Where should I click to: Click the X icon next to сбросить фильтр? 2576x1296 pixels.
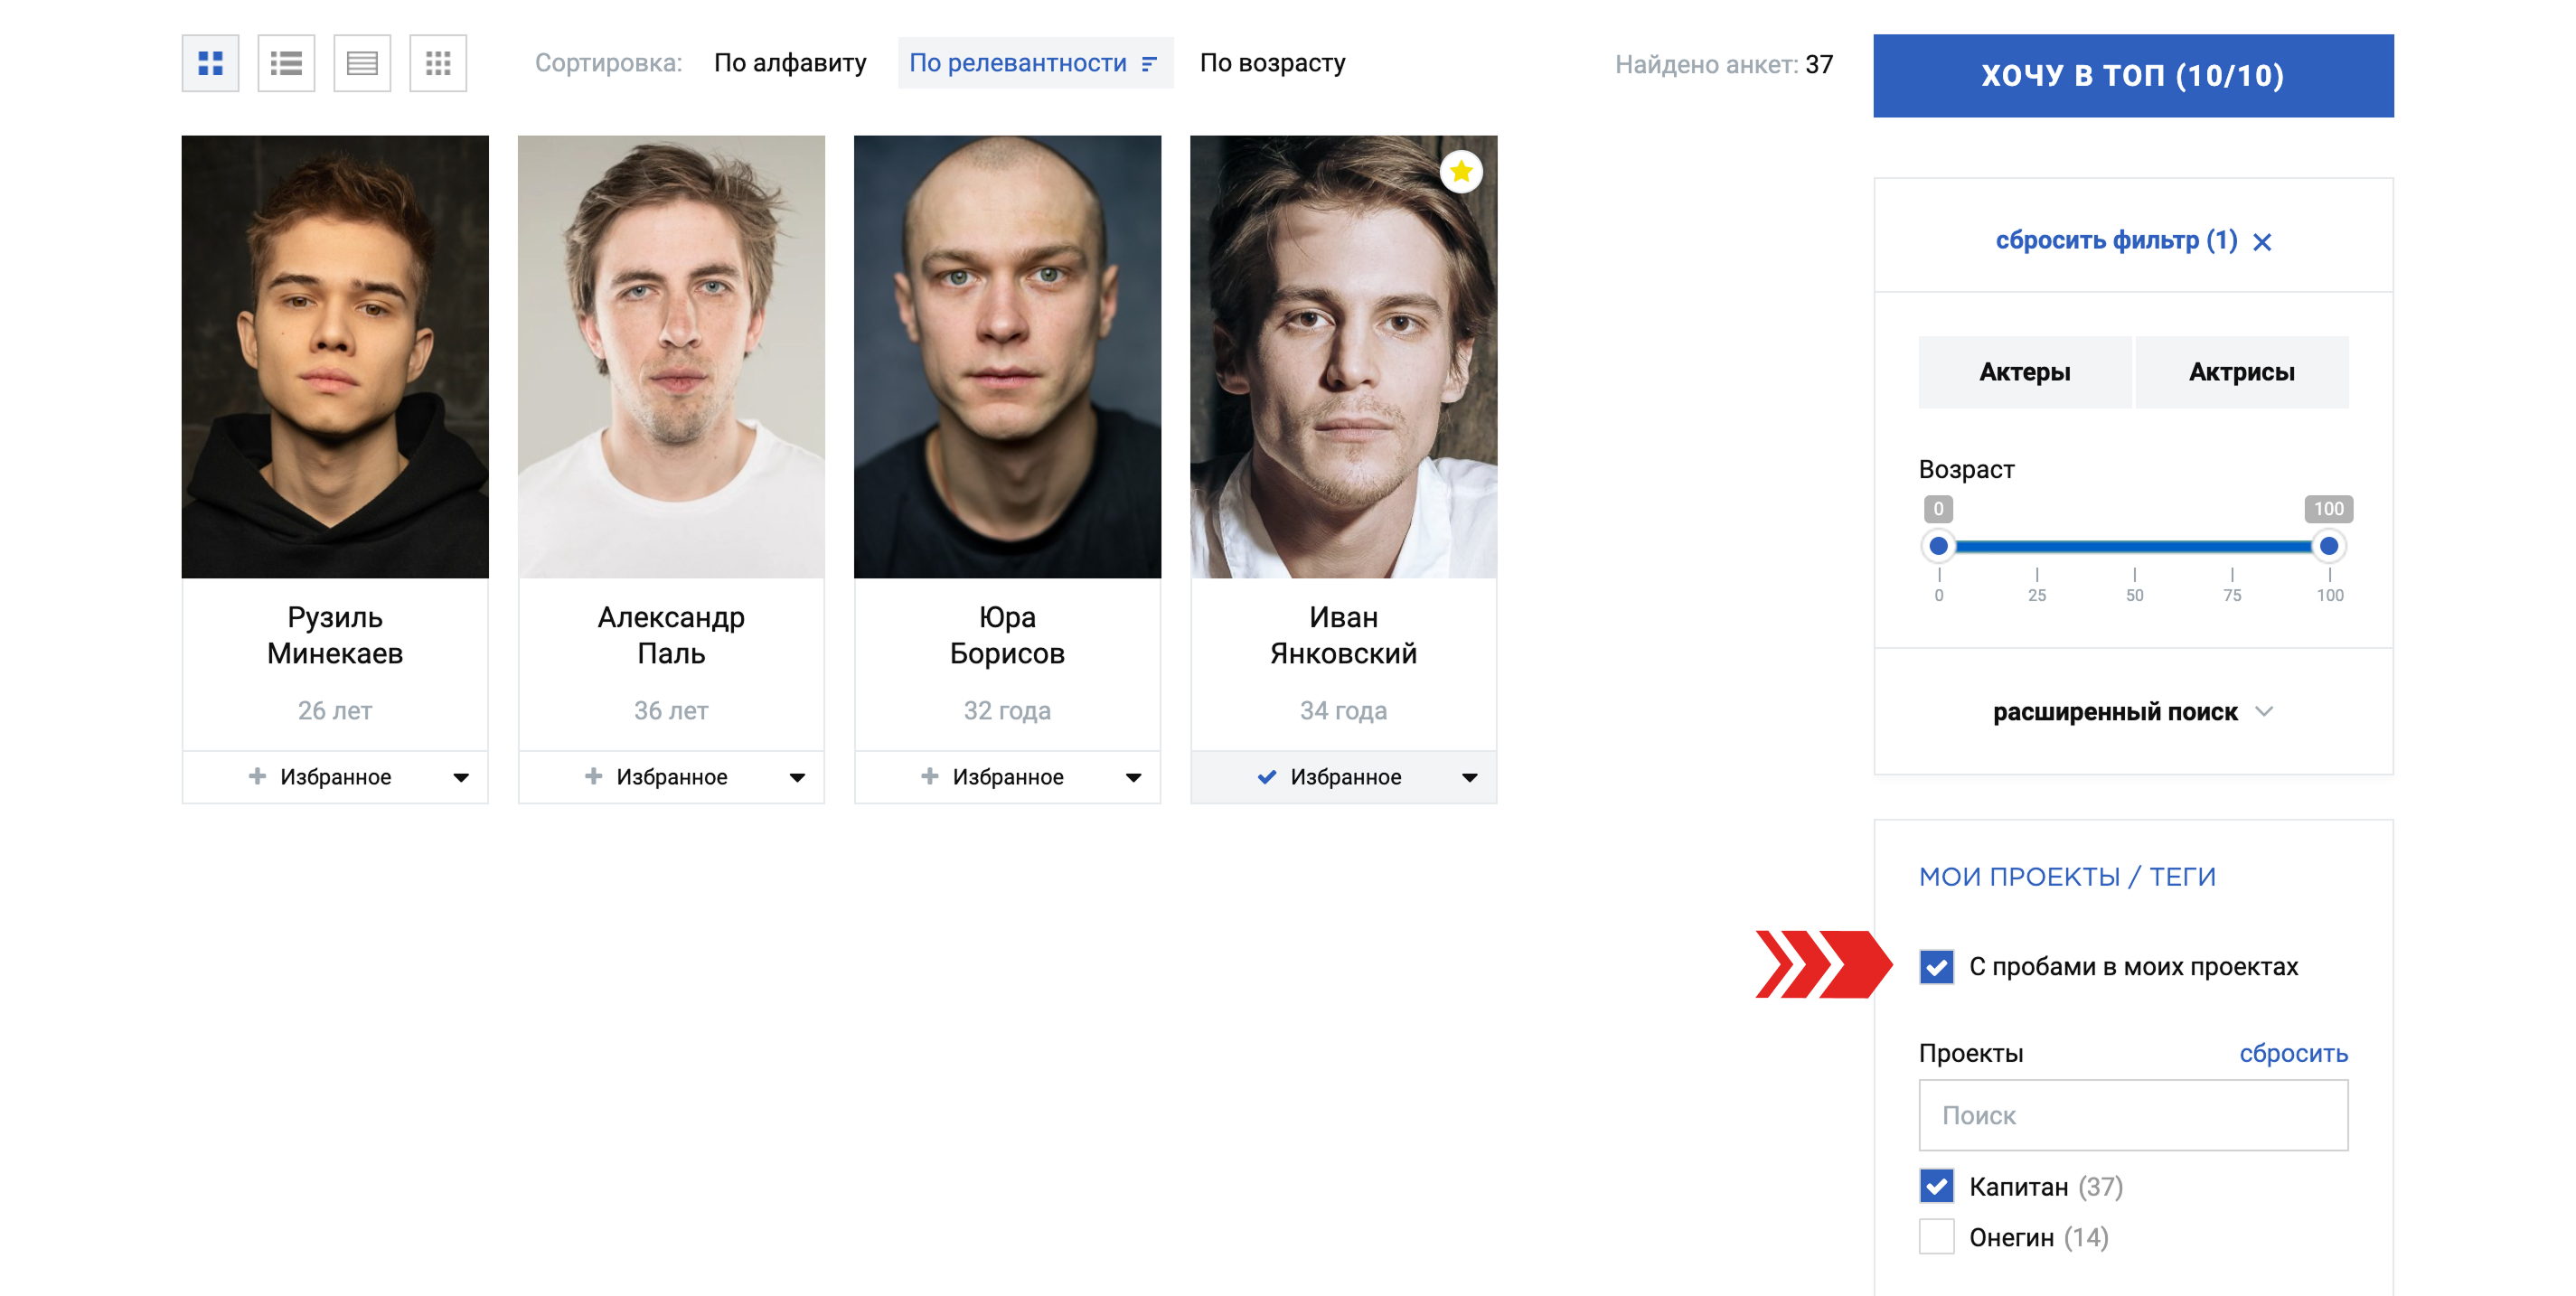(2262, 242)
